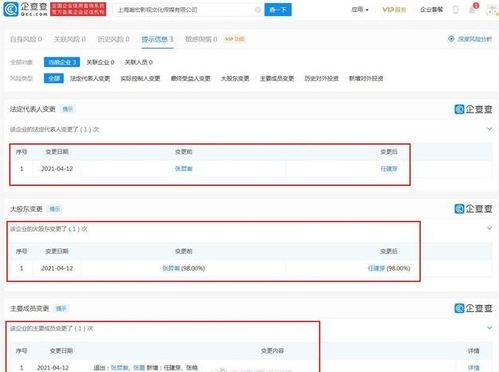Image resolution: width=499 pixels, height=372 pixels.
Task: Switch to the 关联风险 0 tab
Action: (70, 39)
